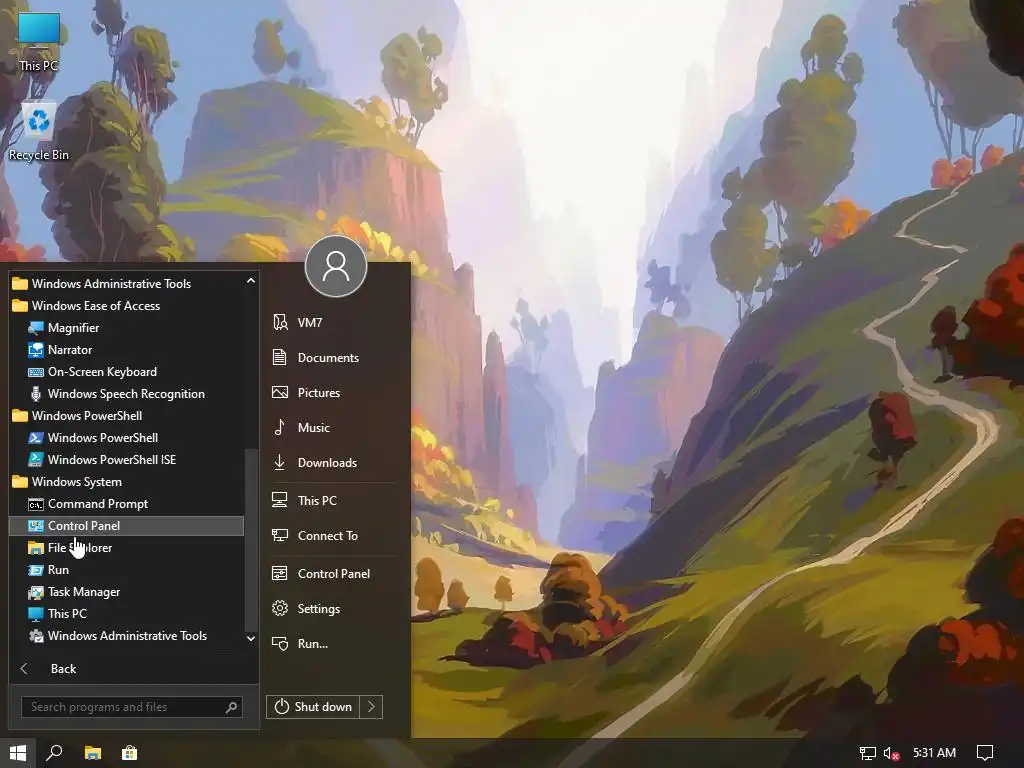Open This PC in the programs list

pyautogui.click(x=126, y=614)
